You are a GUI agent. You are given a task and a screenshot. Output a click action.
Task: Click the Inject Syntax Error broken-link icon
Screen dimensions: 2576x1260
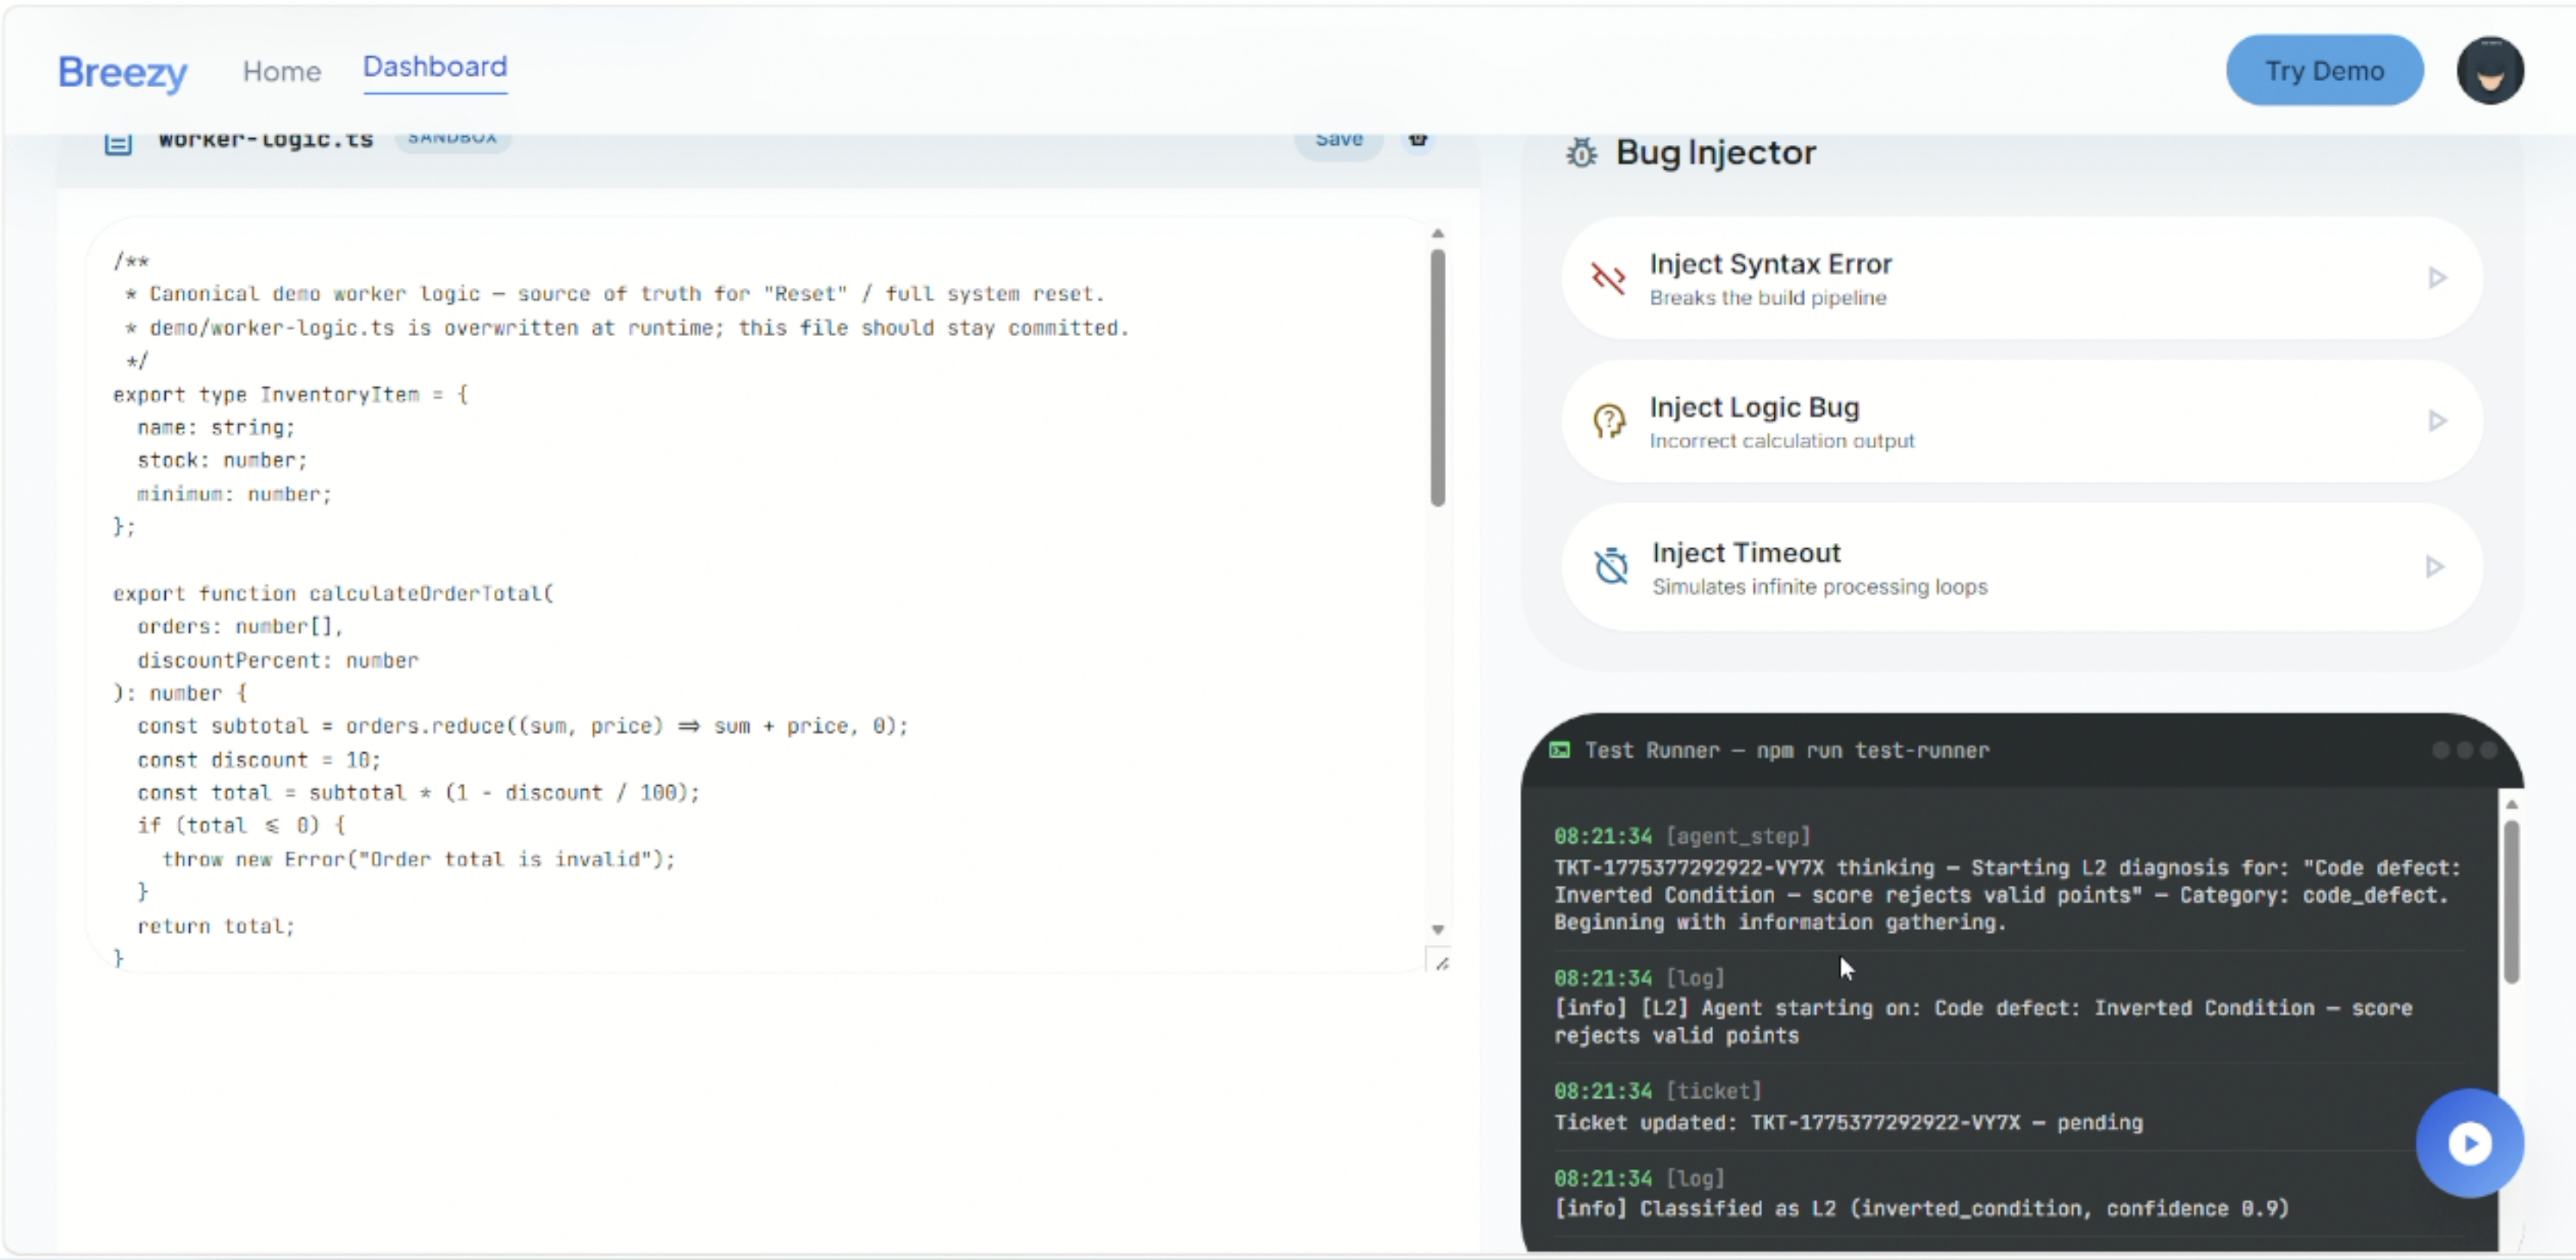click(1608, 278)
